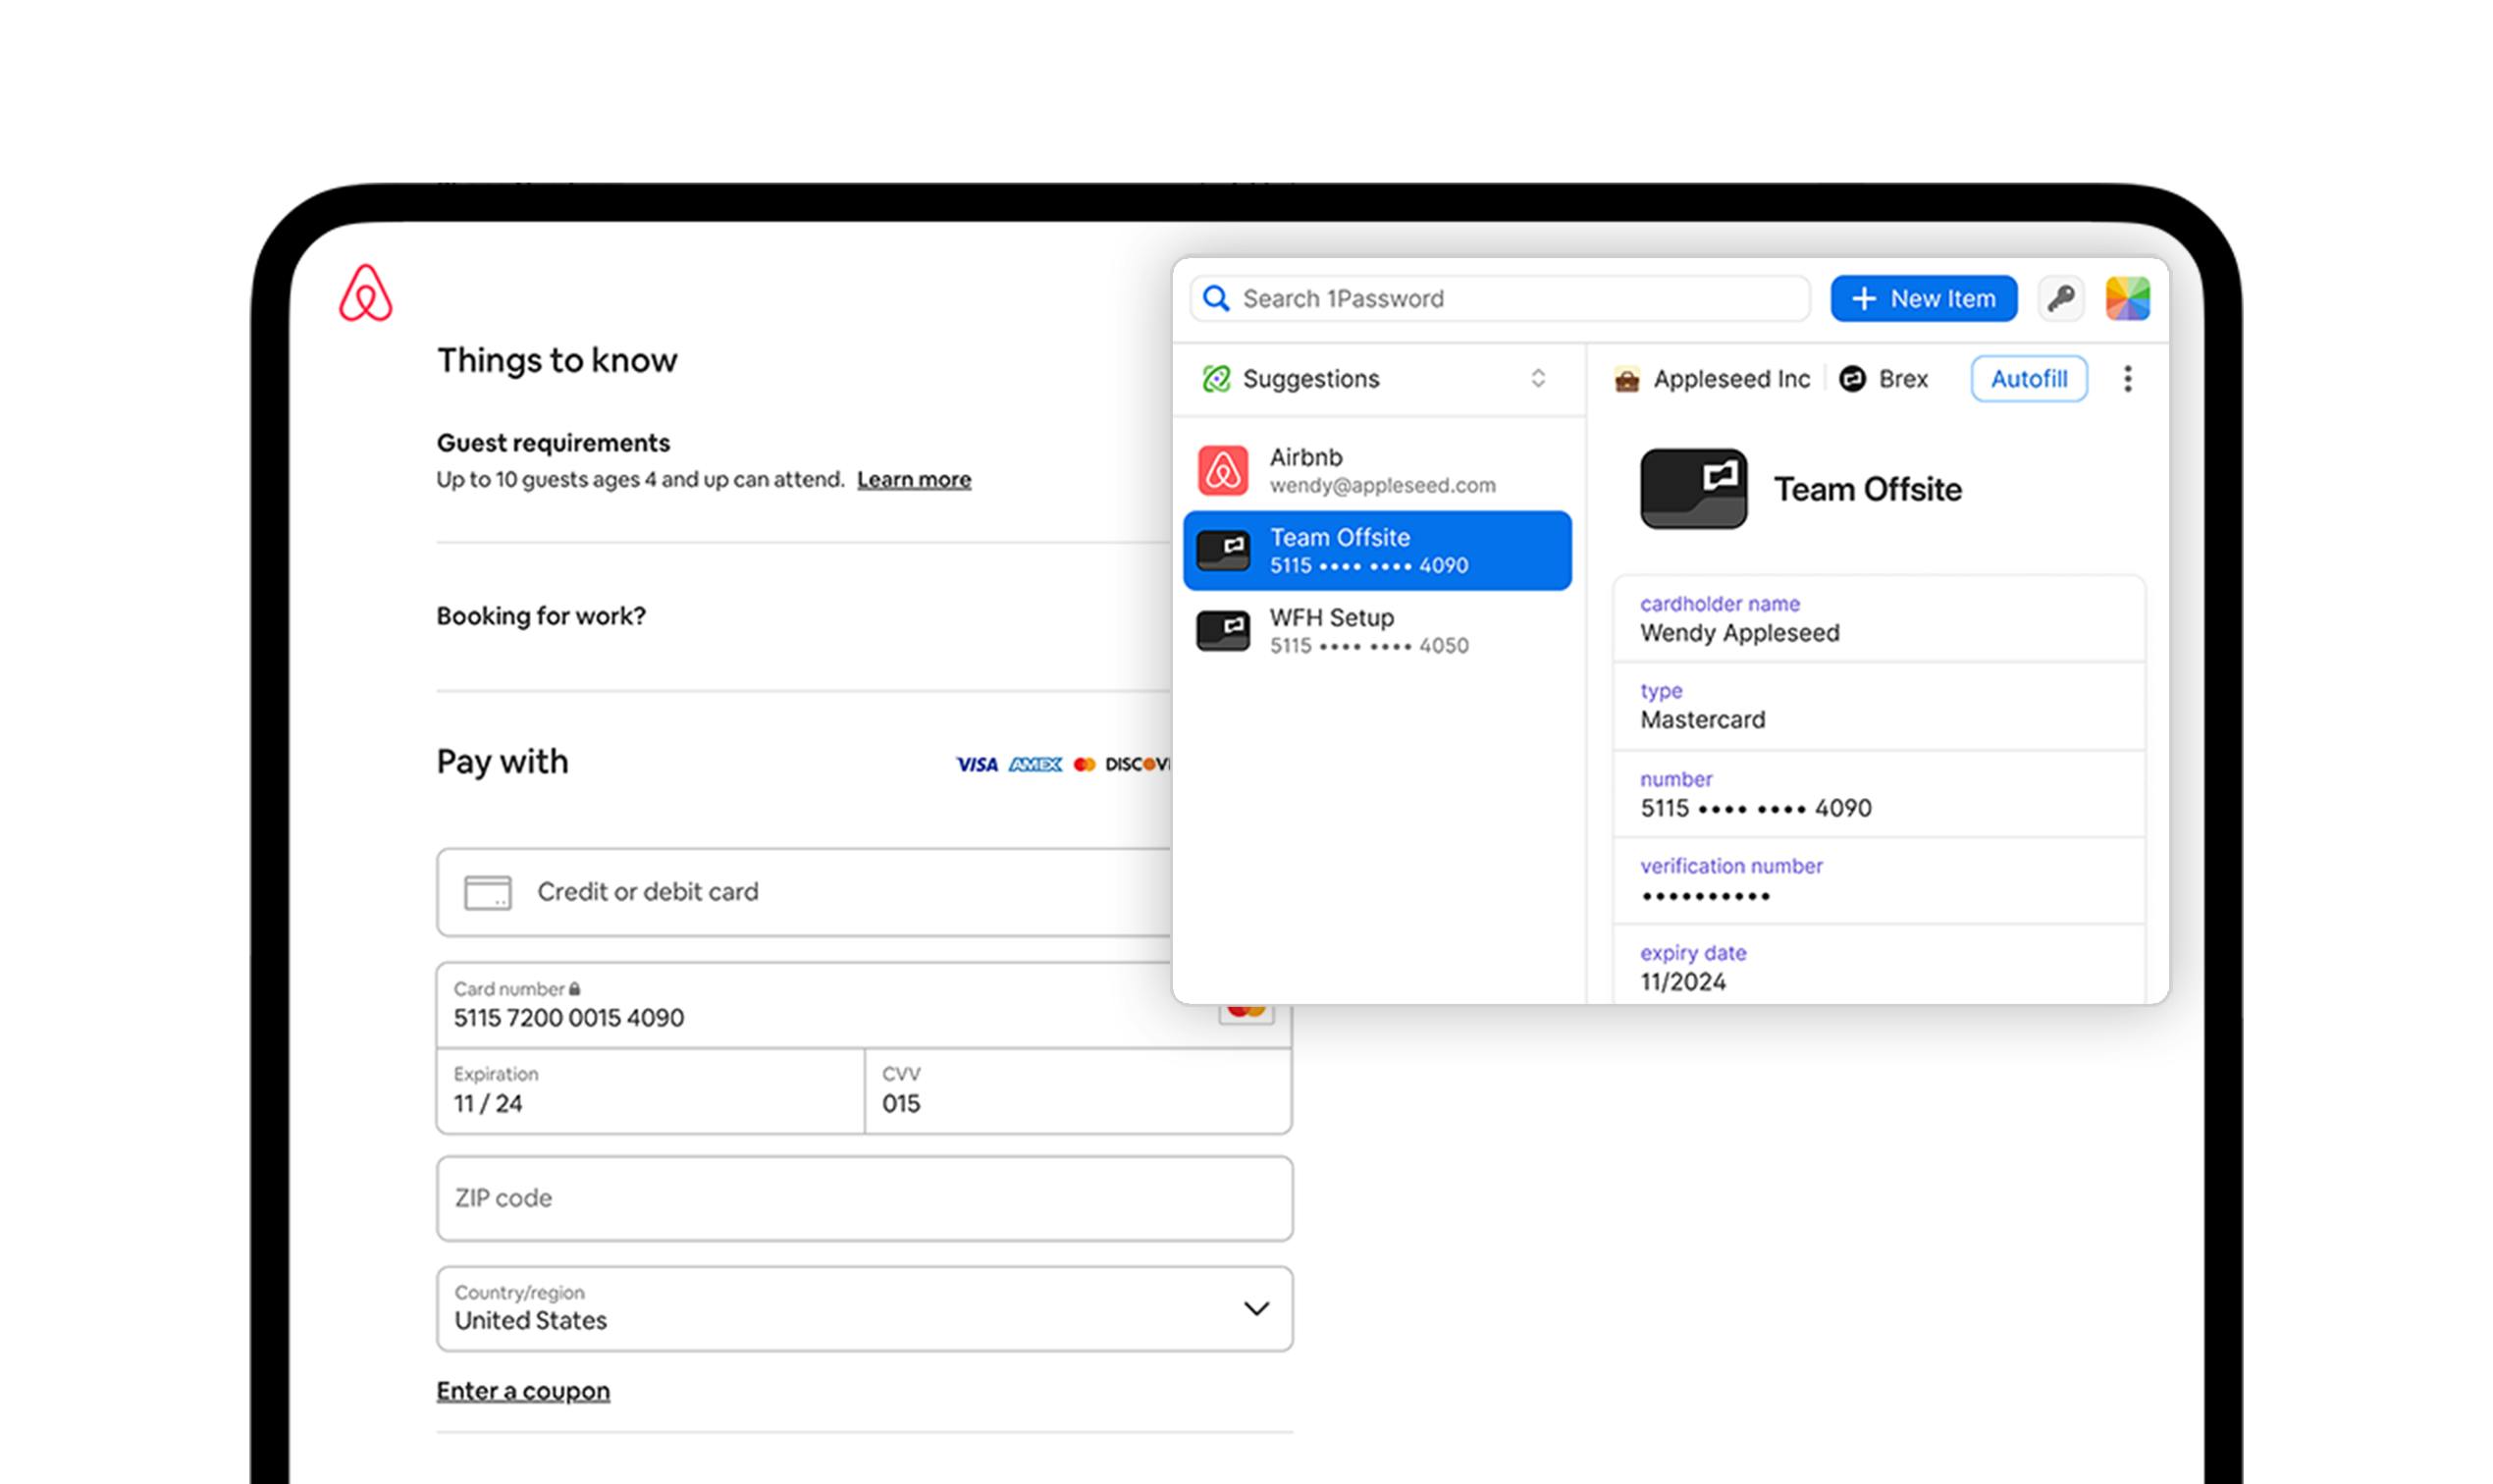Viewport: 2493px width, 1484px height.
Task: Open the 1Password key icon button
Action: tap(2060, 298)
